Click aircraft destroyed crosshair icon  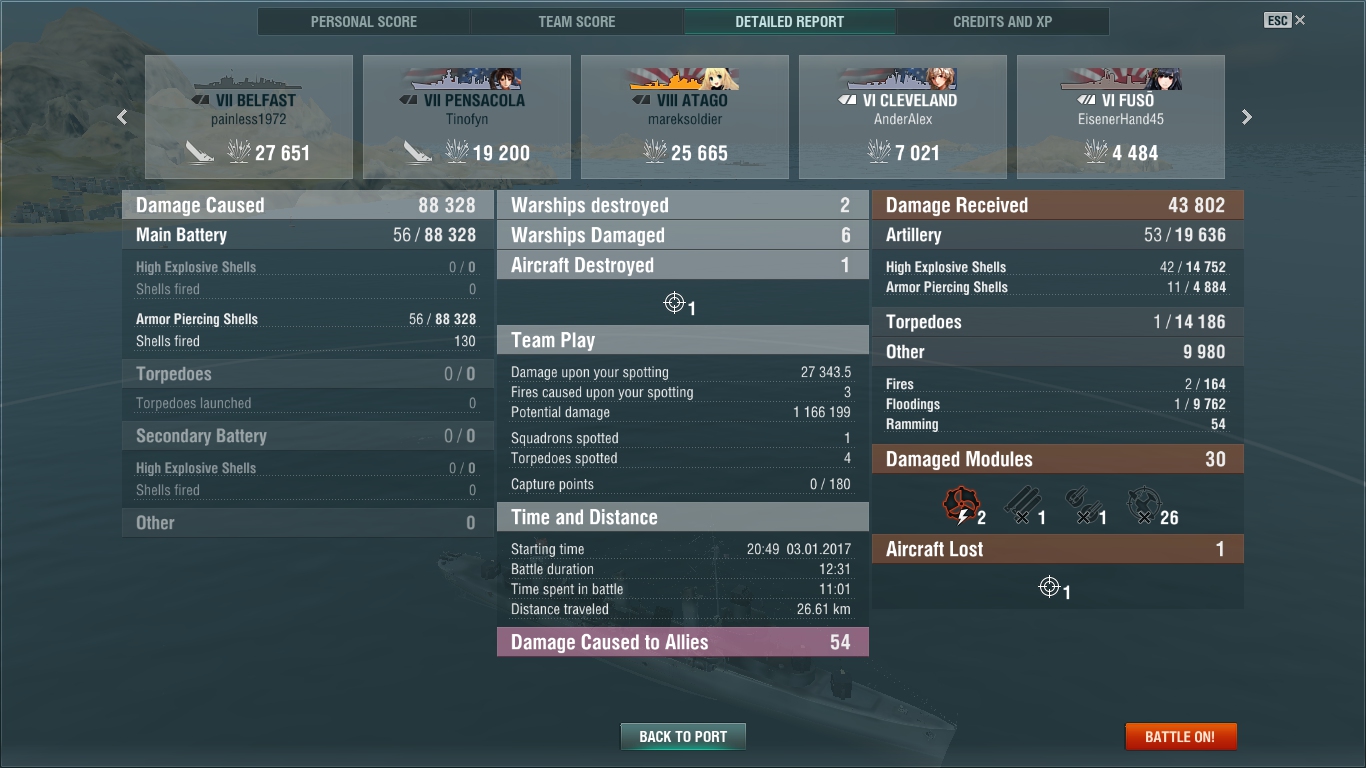675,303
